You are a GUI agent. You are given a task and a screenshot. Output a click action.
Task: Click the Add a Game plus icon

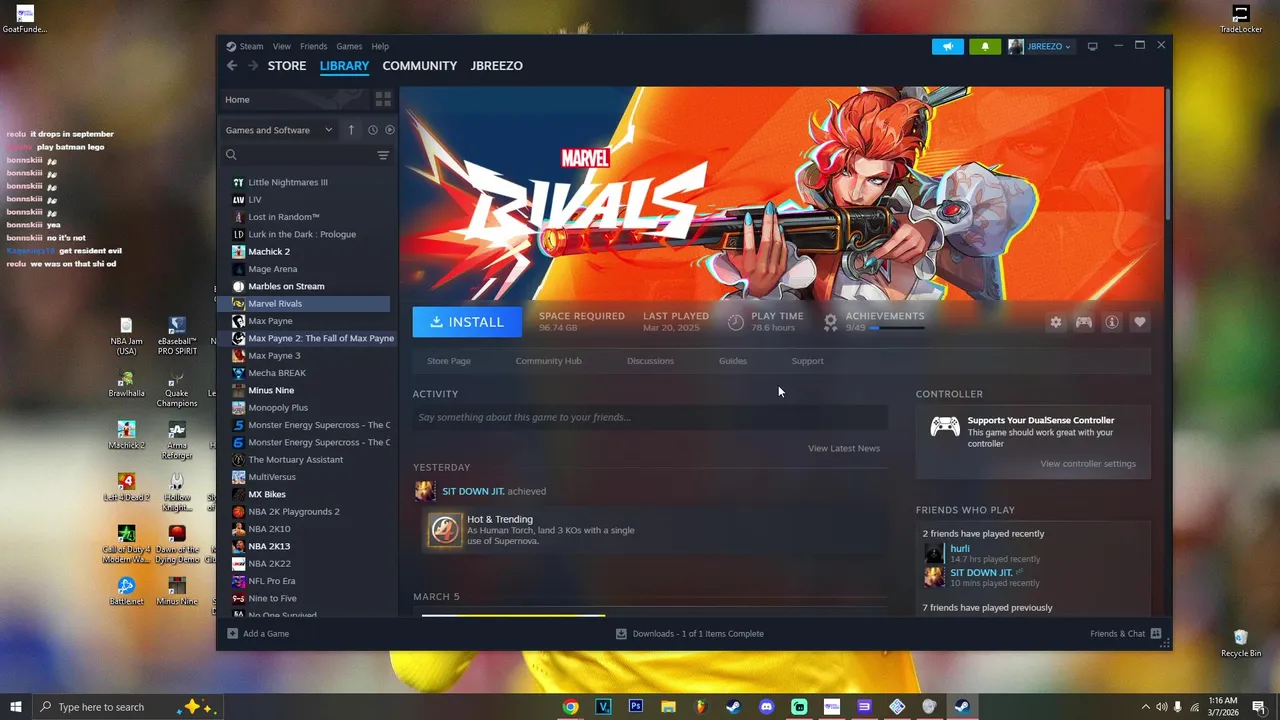coord(233,634)
